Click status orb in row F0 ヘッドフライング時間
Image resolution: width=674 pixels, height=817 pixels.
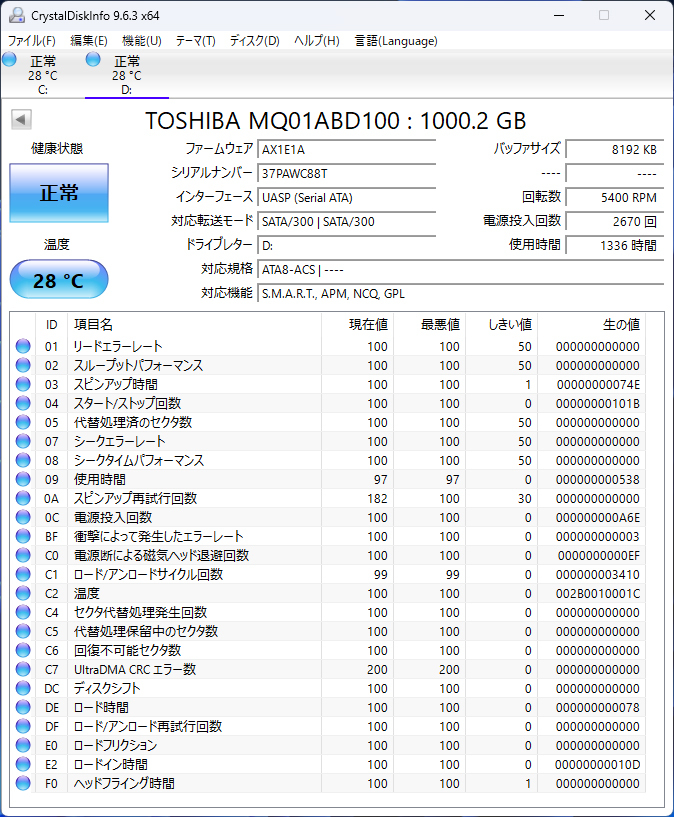pyautogui.click(x=23, y=783)
